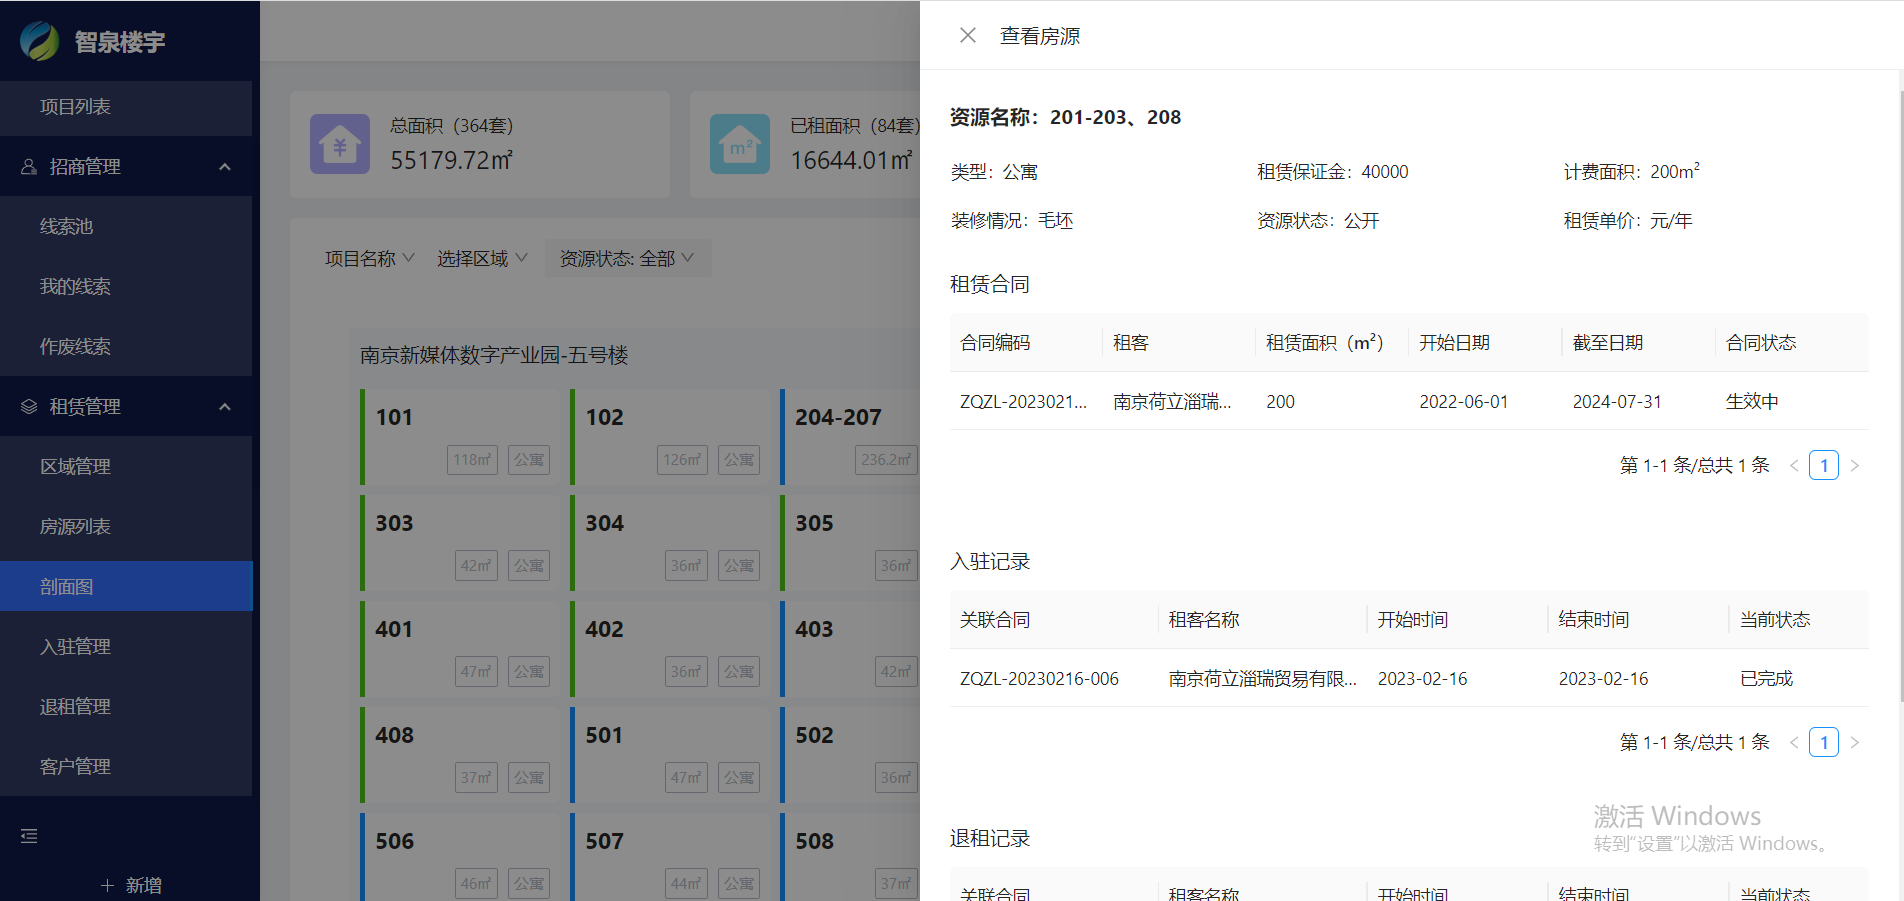Click 南京荷立淄瑞贸易有限... tenant name cell
The height and width of the screenshot is (901, 1904).
(1263, 679)
